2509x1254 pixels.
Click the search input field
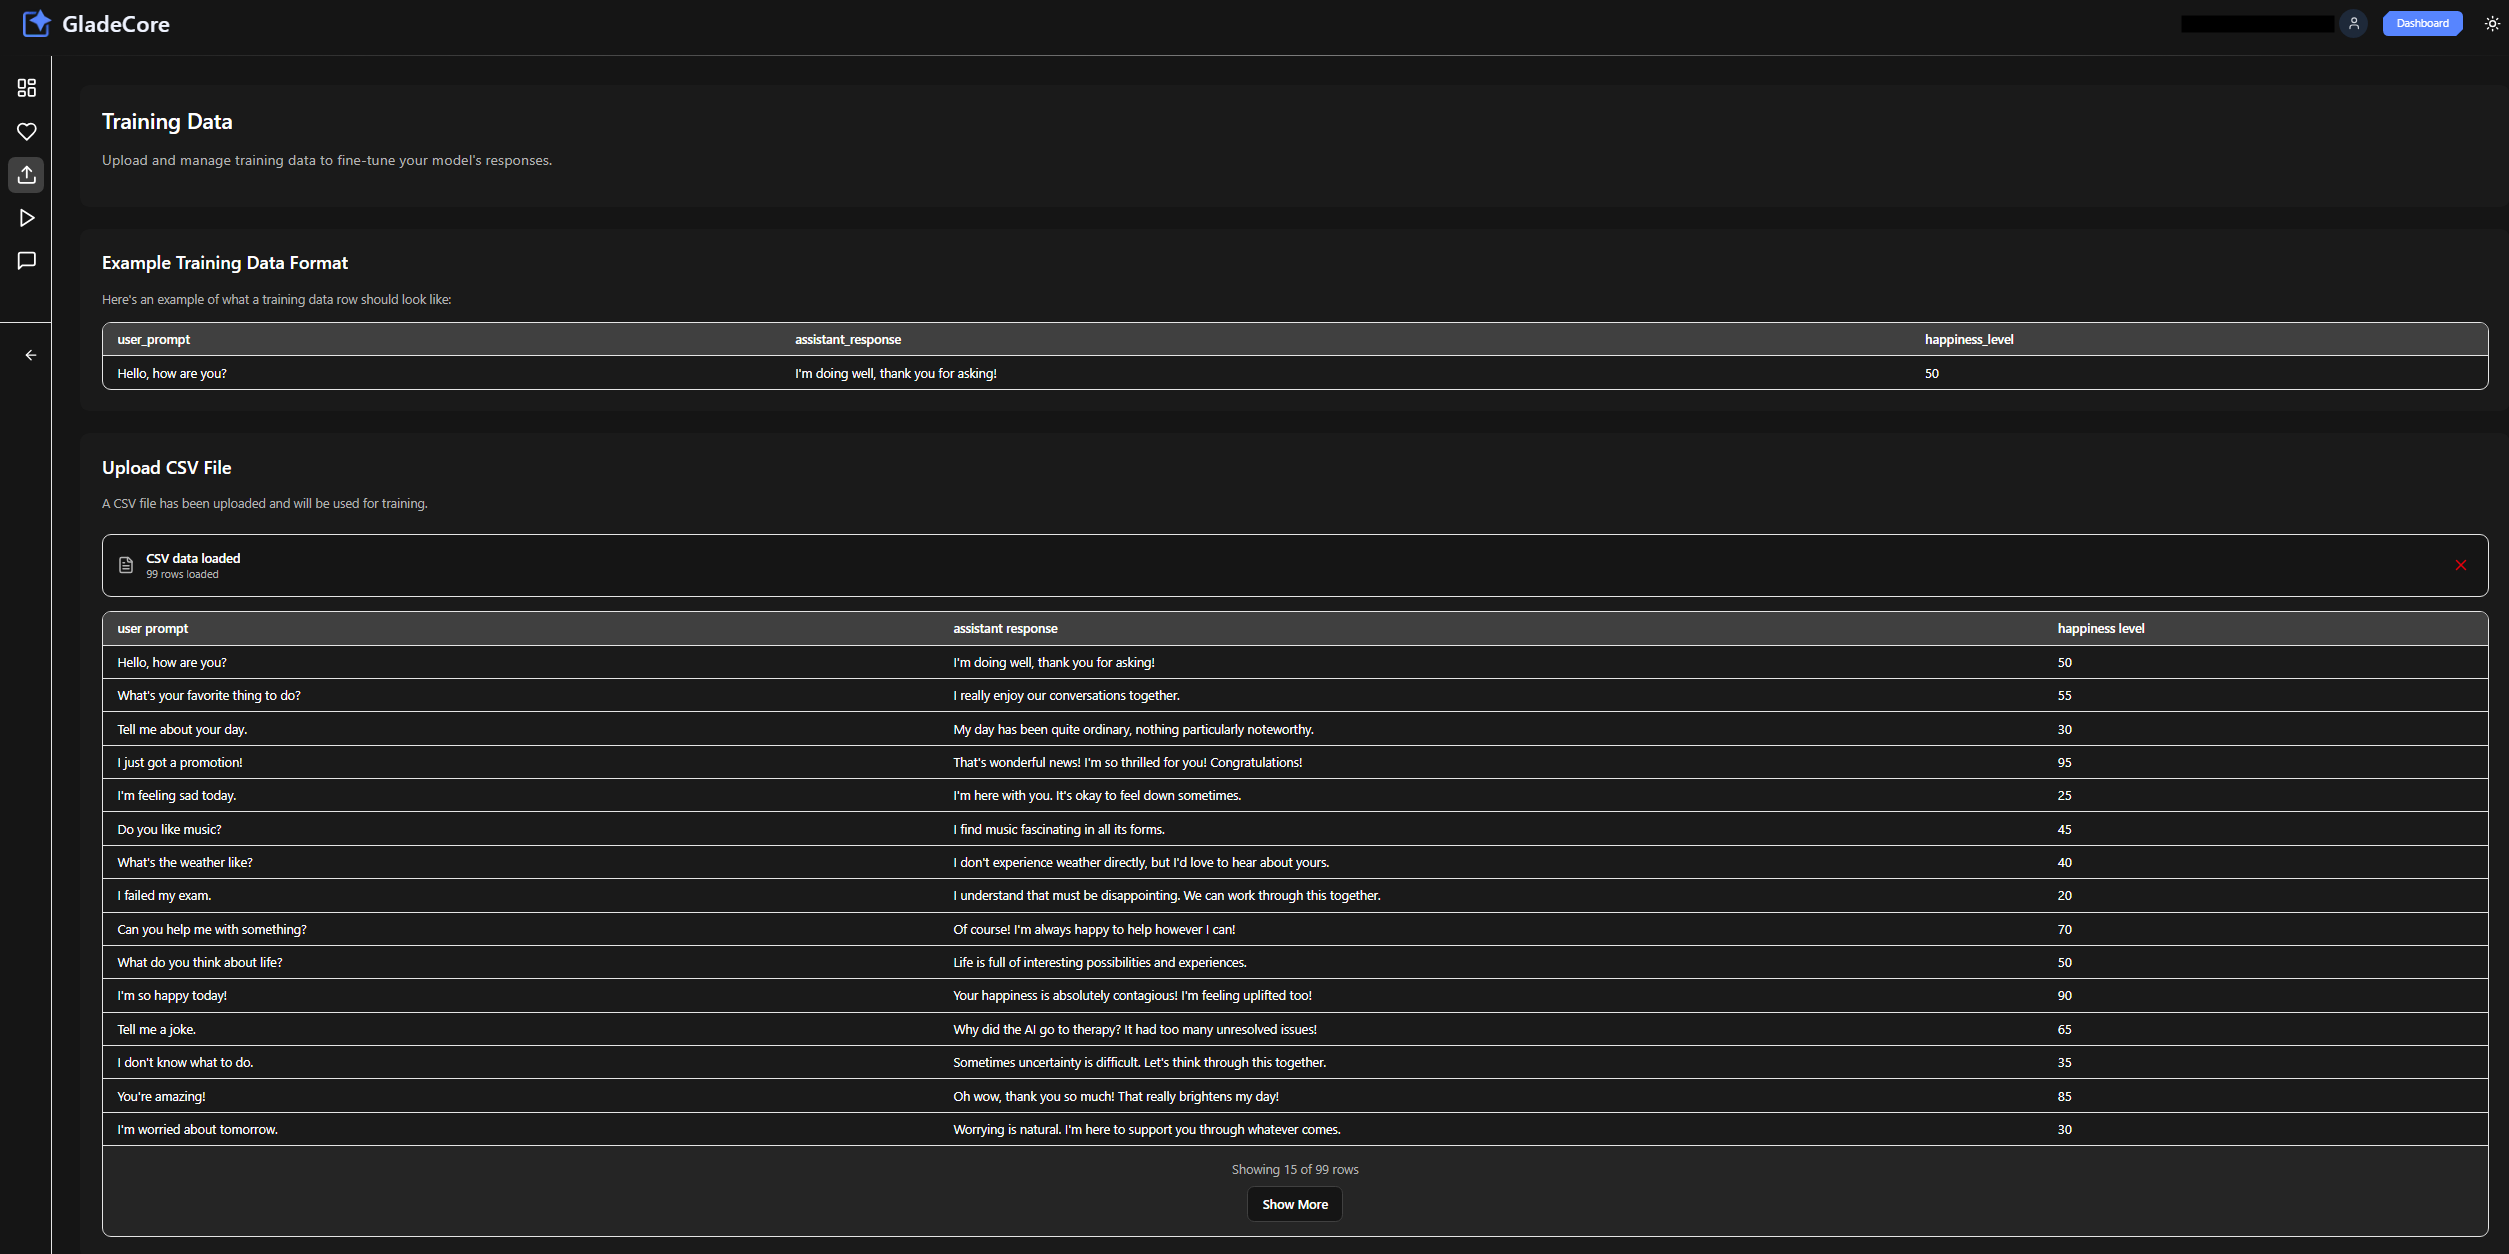point(2257,22)
